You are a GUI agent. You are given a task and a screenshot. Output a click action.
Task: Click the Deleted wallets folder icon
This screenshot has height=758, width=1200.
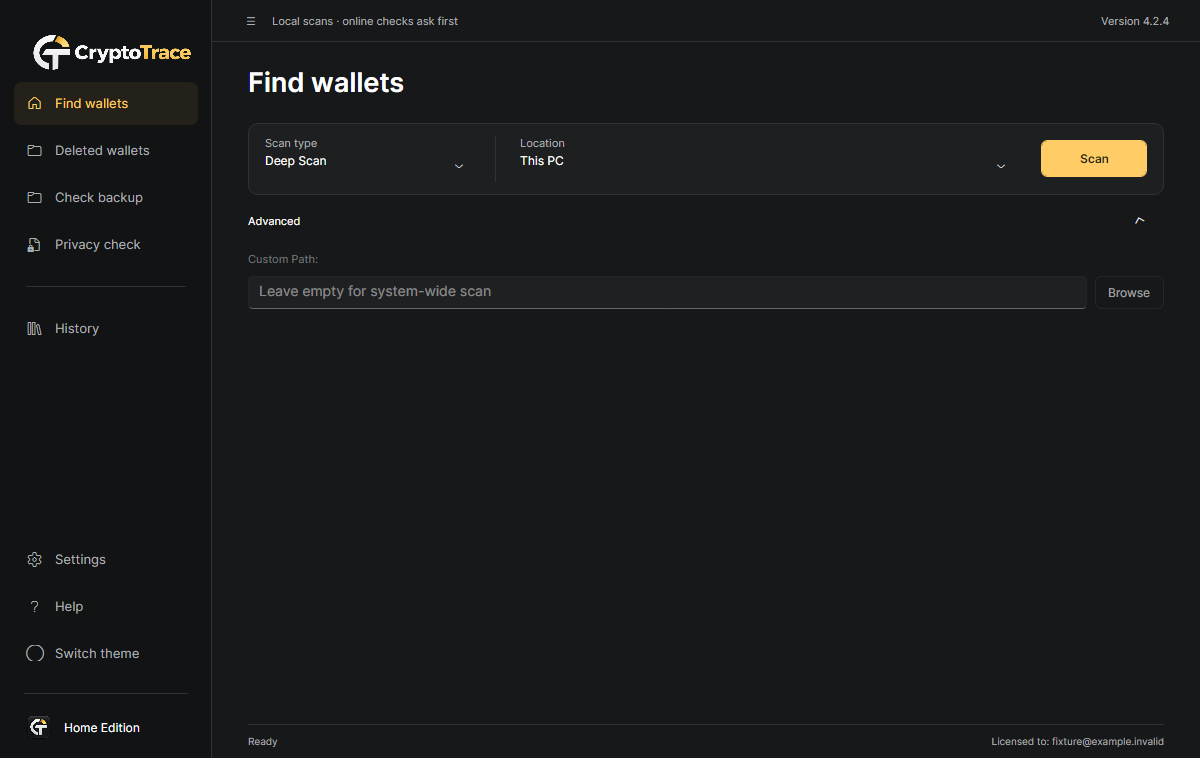pos(35,150)
